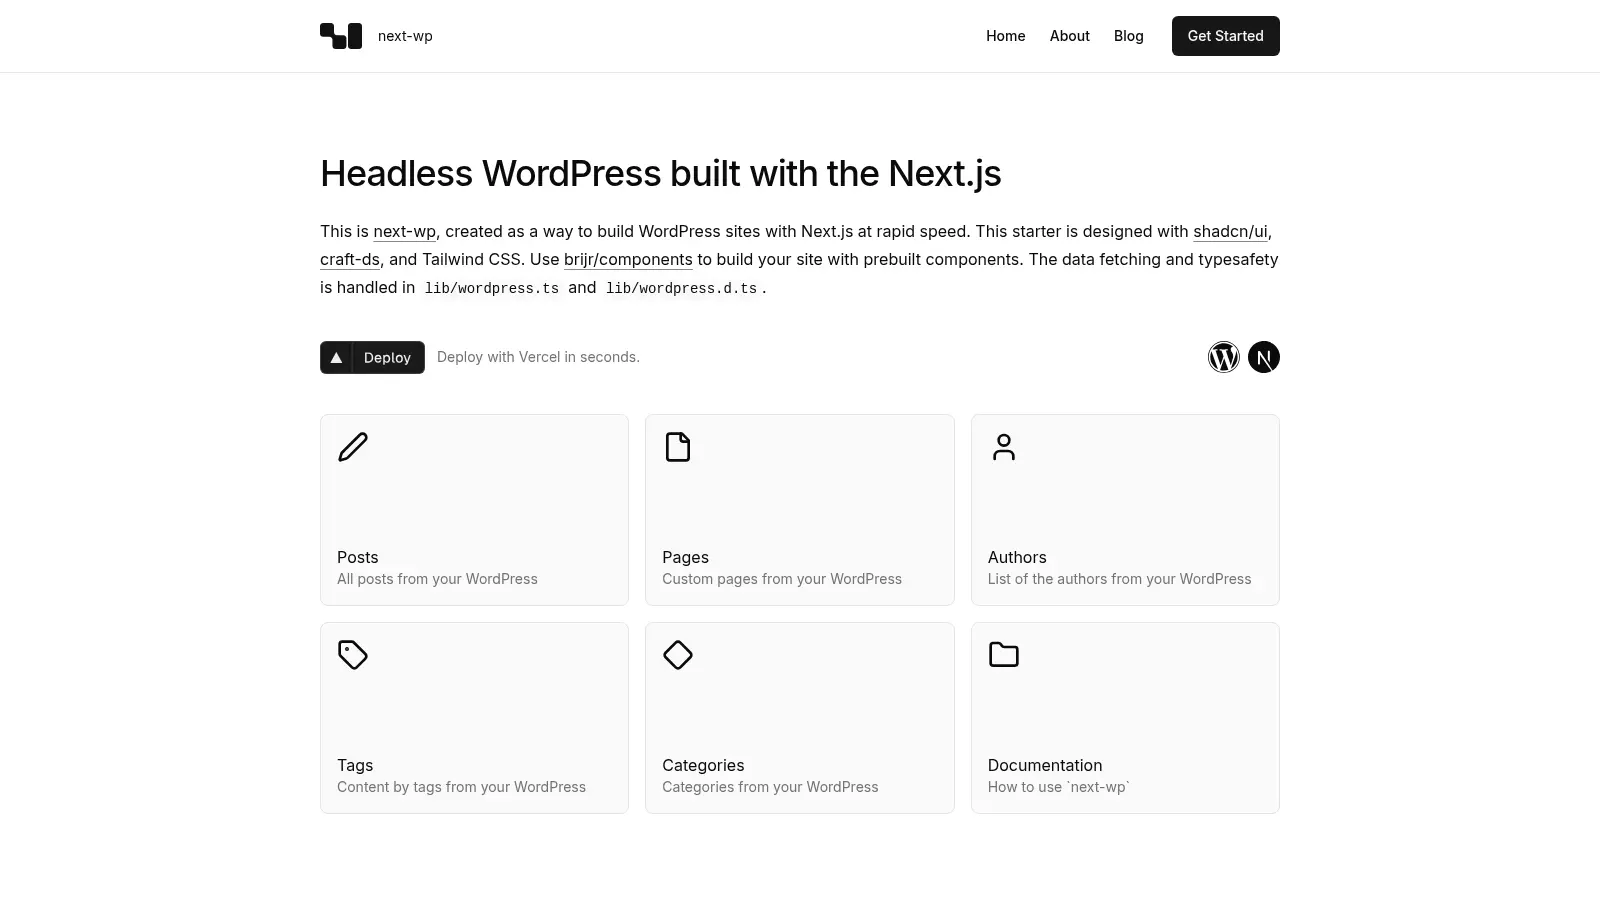Click the tag icon on Tags card

pos(353,655)
